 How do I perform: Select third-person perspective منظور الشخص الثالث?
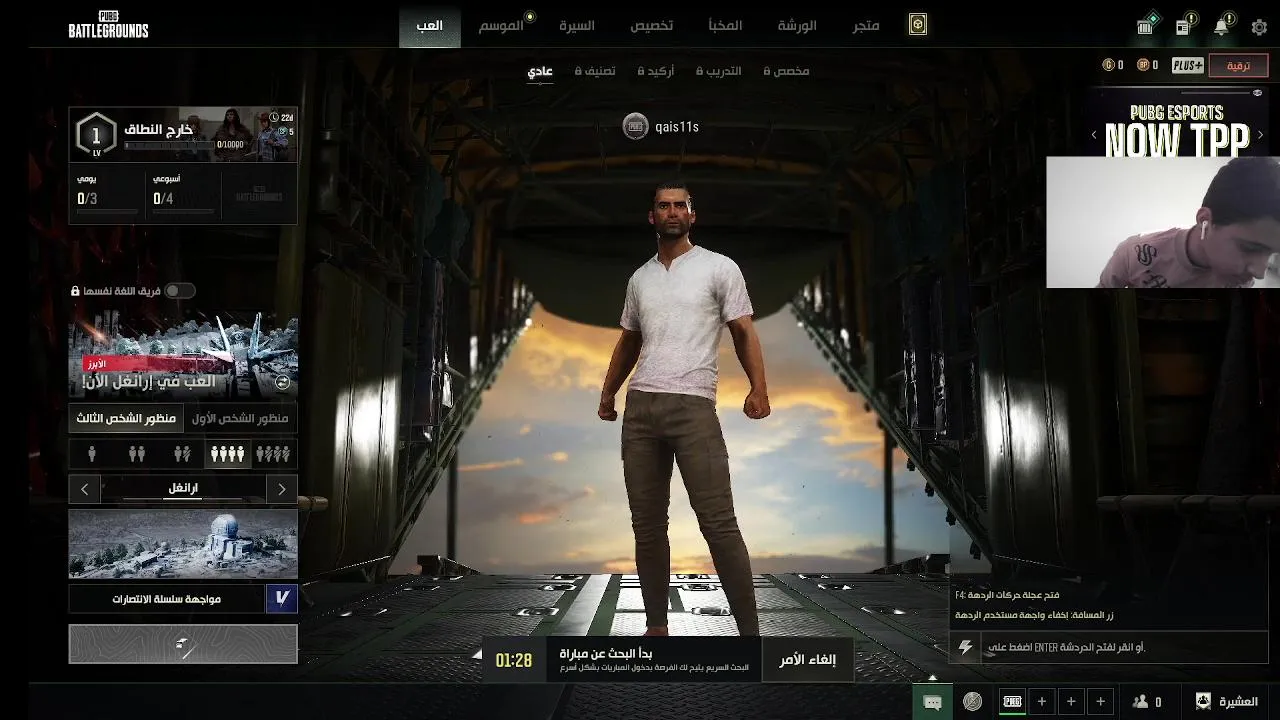tap(126, 418)
